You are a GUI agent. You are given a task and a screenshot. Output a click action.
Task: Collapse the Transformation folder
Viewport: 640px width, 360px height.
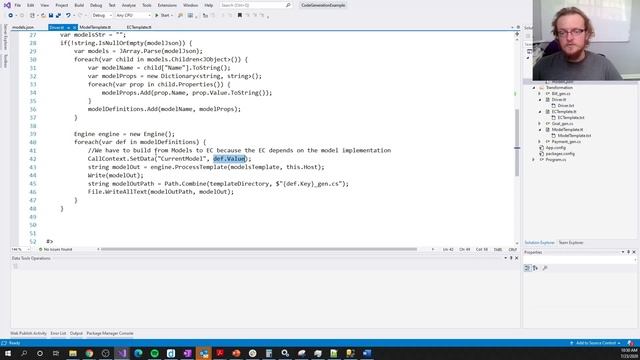(x=533, y=88)
